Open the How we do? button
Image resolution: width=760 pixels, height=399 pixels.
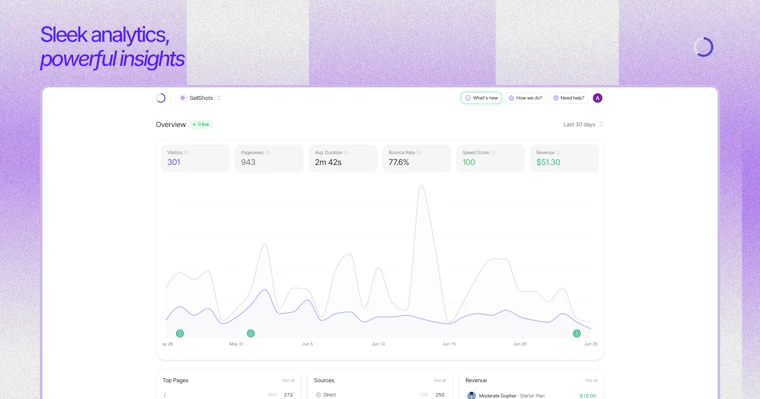click(525, 98)
